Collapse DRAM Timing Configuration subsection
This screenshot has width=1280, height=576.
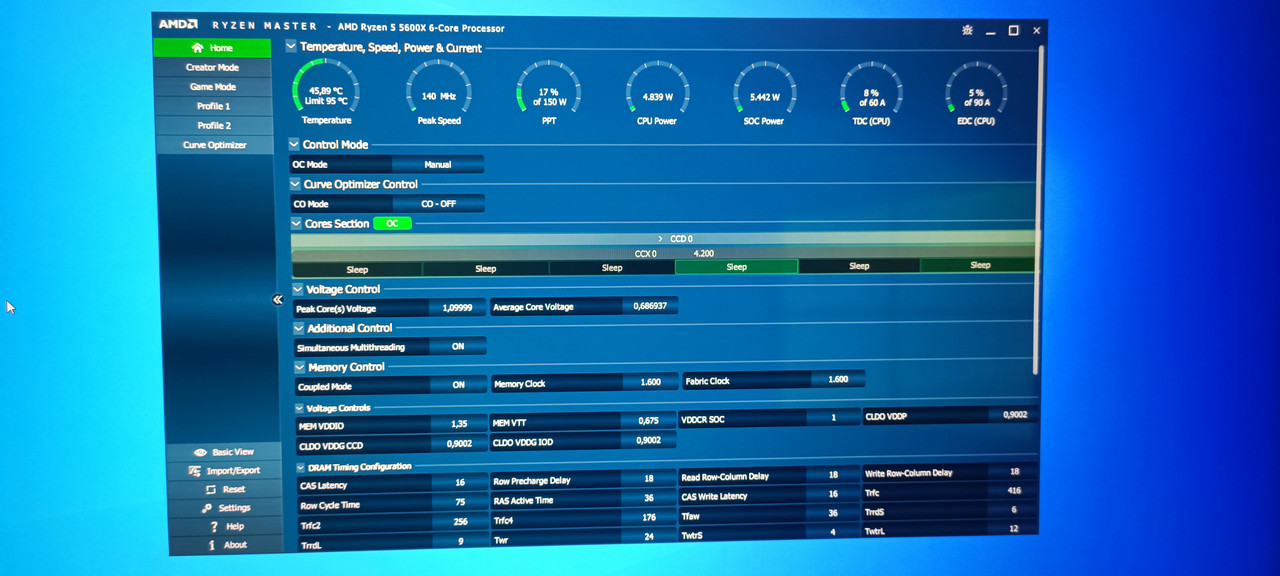click(x=301, y=467)
